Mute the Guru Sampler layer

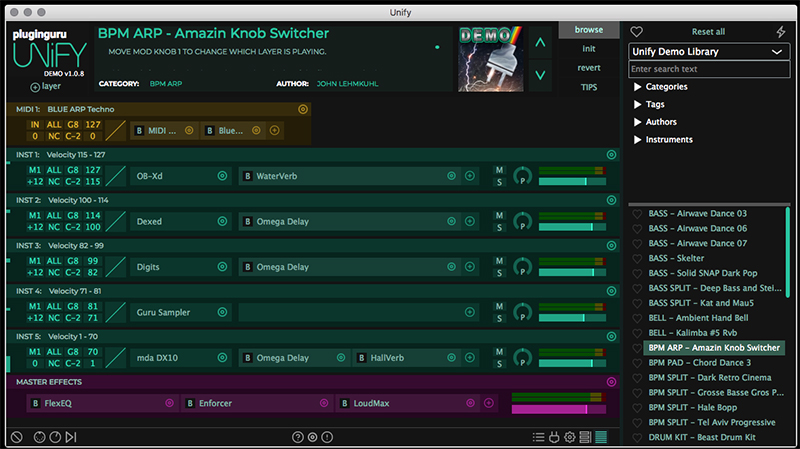point(499,306)
